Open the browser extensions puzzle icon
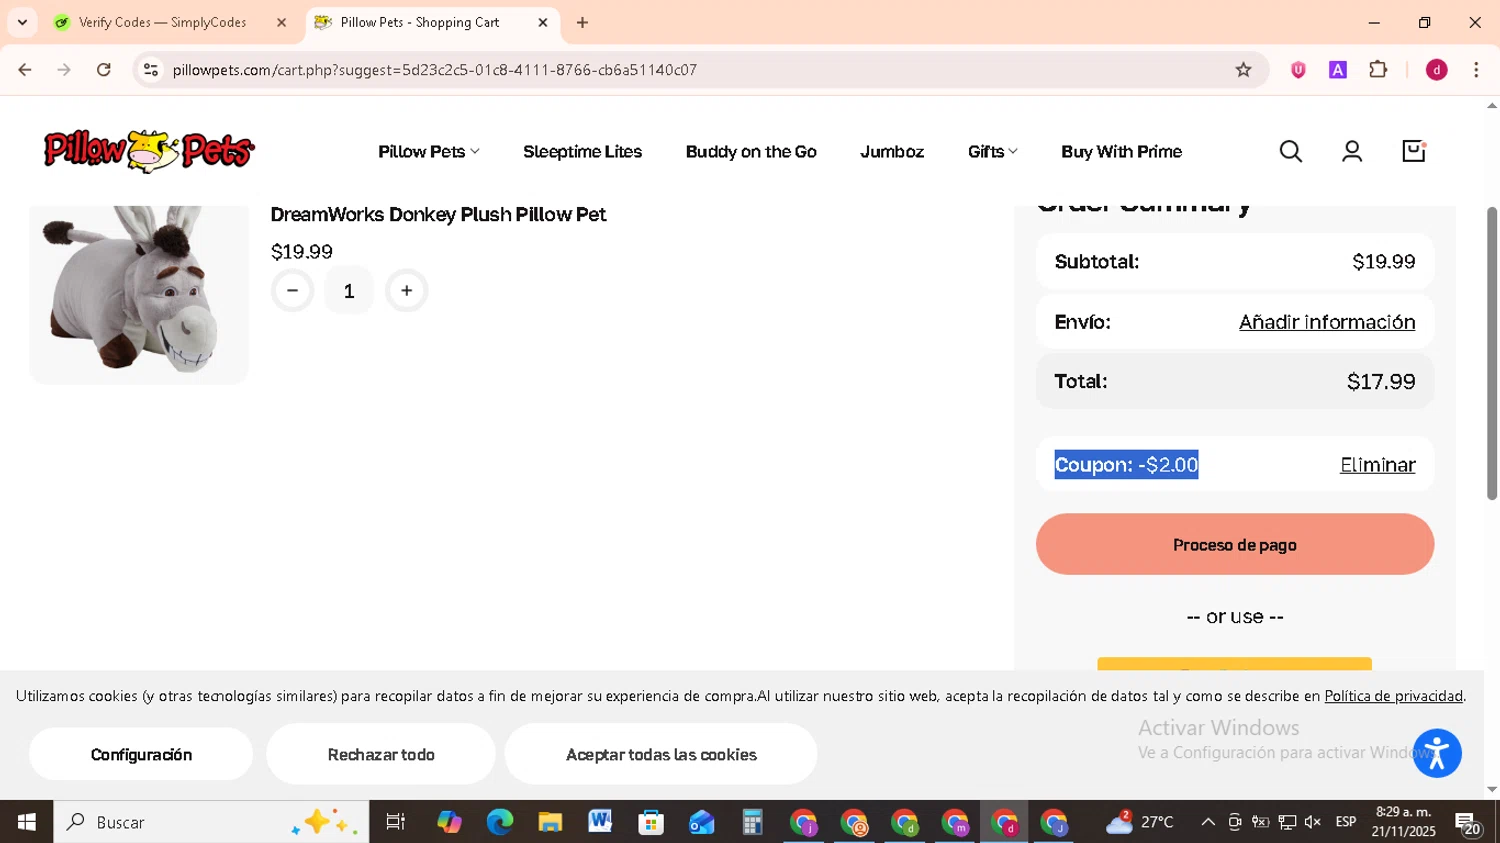 [x=1378, y=70]
